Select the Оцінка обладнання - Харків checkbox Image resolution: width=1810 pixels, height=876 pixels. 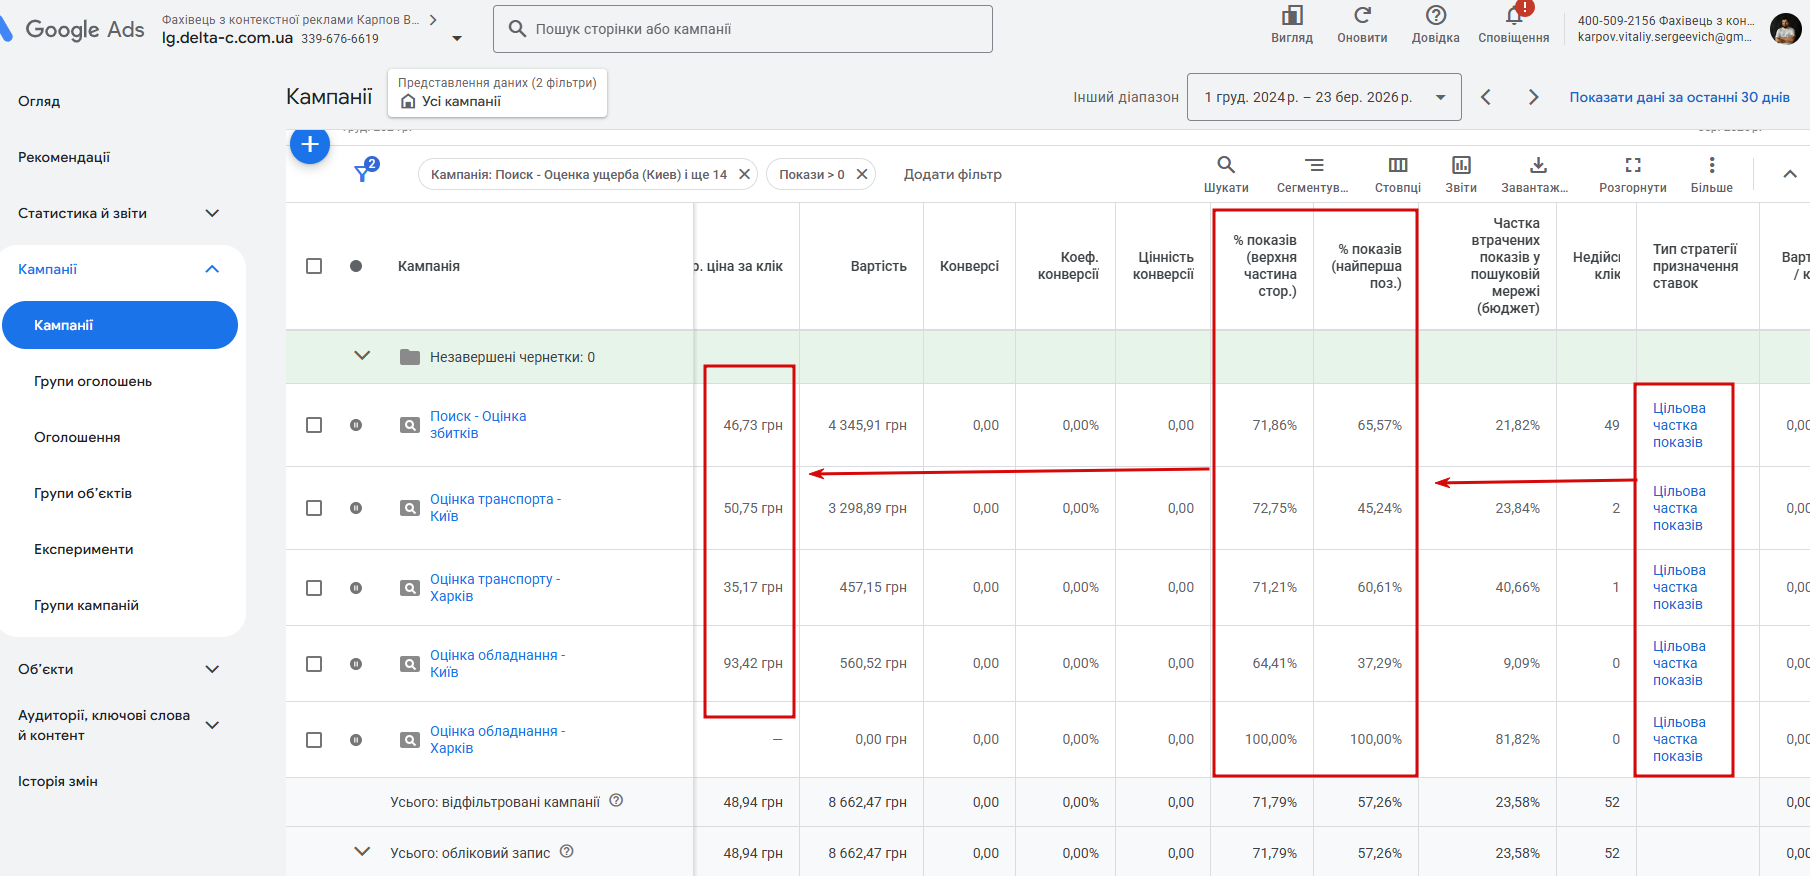(314, 740)
